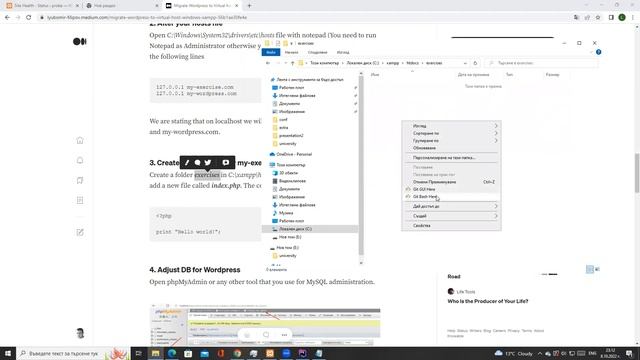This screenshot has width=640, height=360.
Task: Expand Групиране по submenu
Action: (x=496, y=140)
